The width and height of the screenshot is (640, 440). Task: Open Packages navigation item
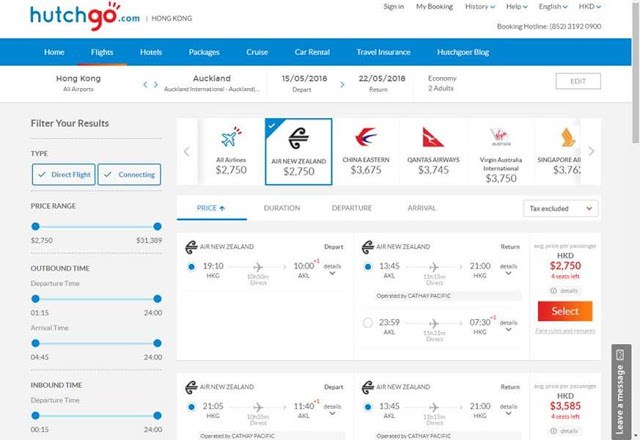pos(204,52)
